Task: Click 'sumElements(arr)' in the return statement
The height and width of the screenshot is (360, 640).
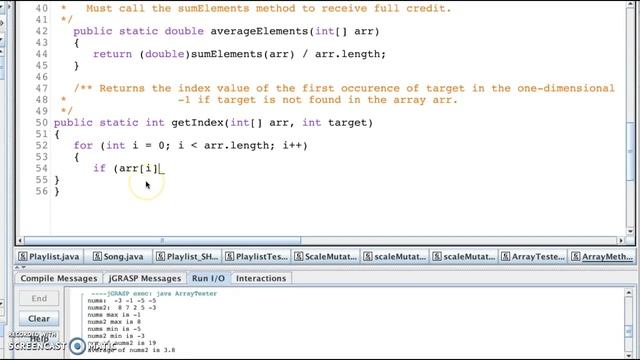Action: coord(242,54)
